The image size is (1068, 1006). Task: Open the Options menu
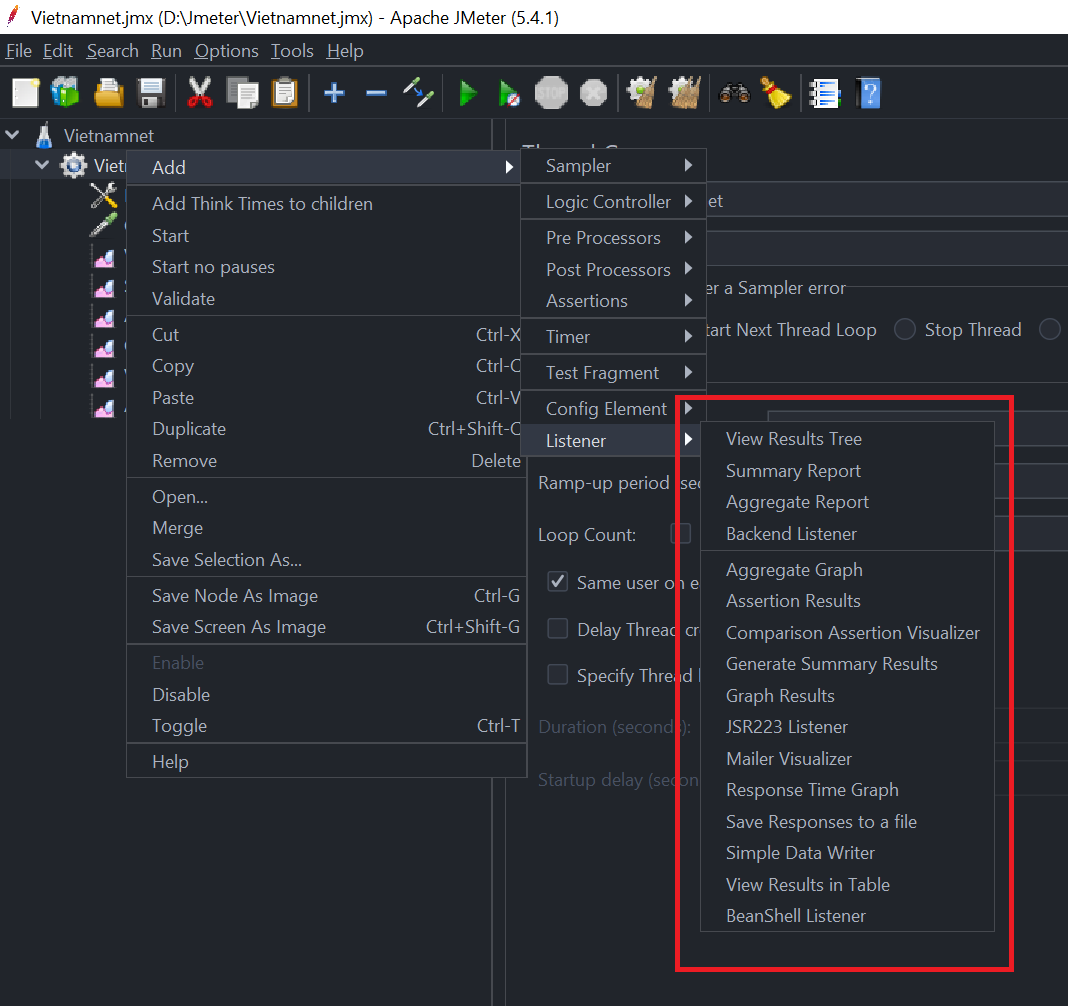click(x=226, y=51)
